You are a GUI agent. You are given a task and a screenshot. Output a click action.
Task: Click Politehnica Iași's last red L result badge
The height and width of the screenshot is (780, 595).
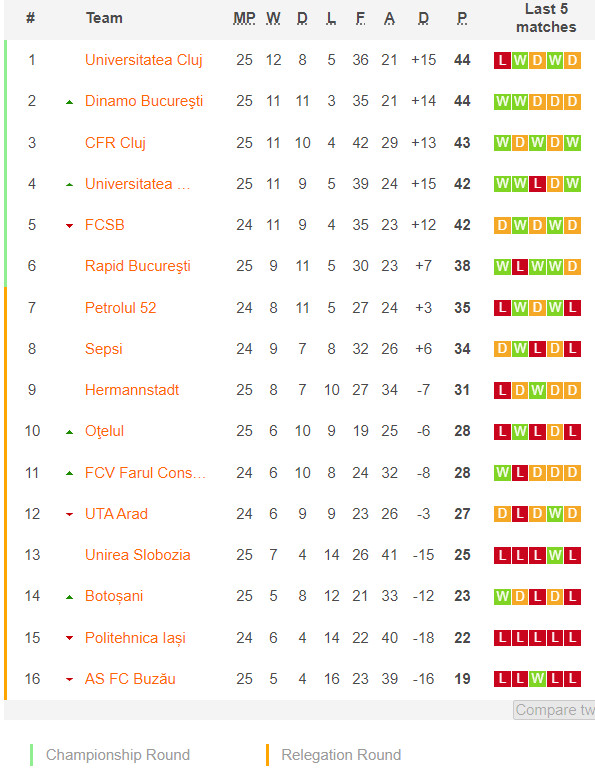(x=572, y=638)
